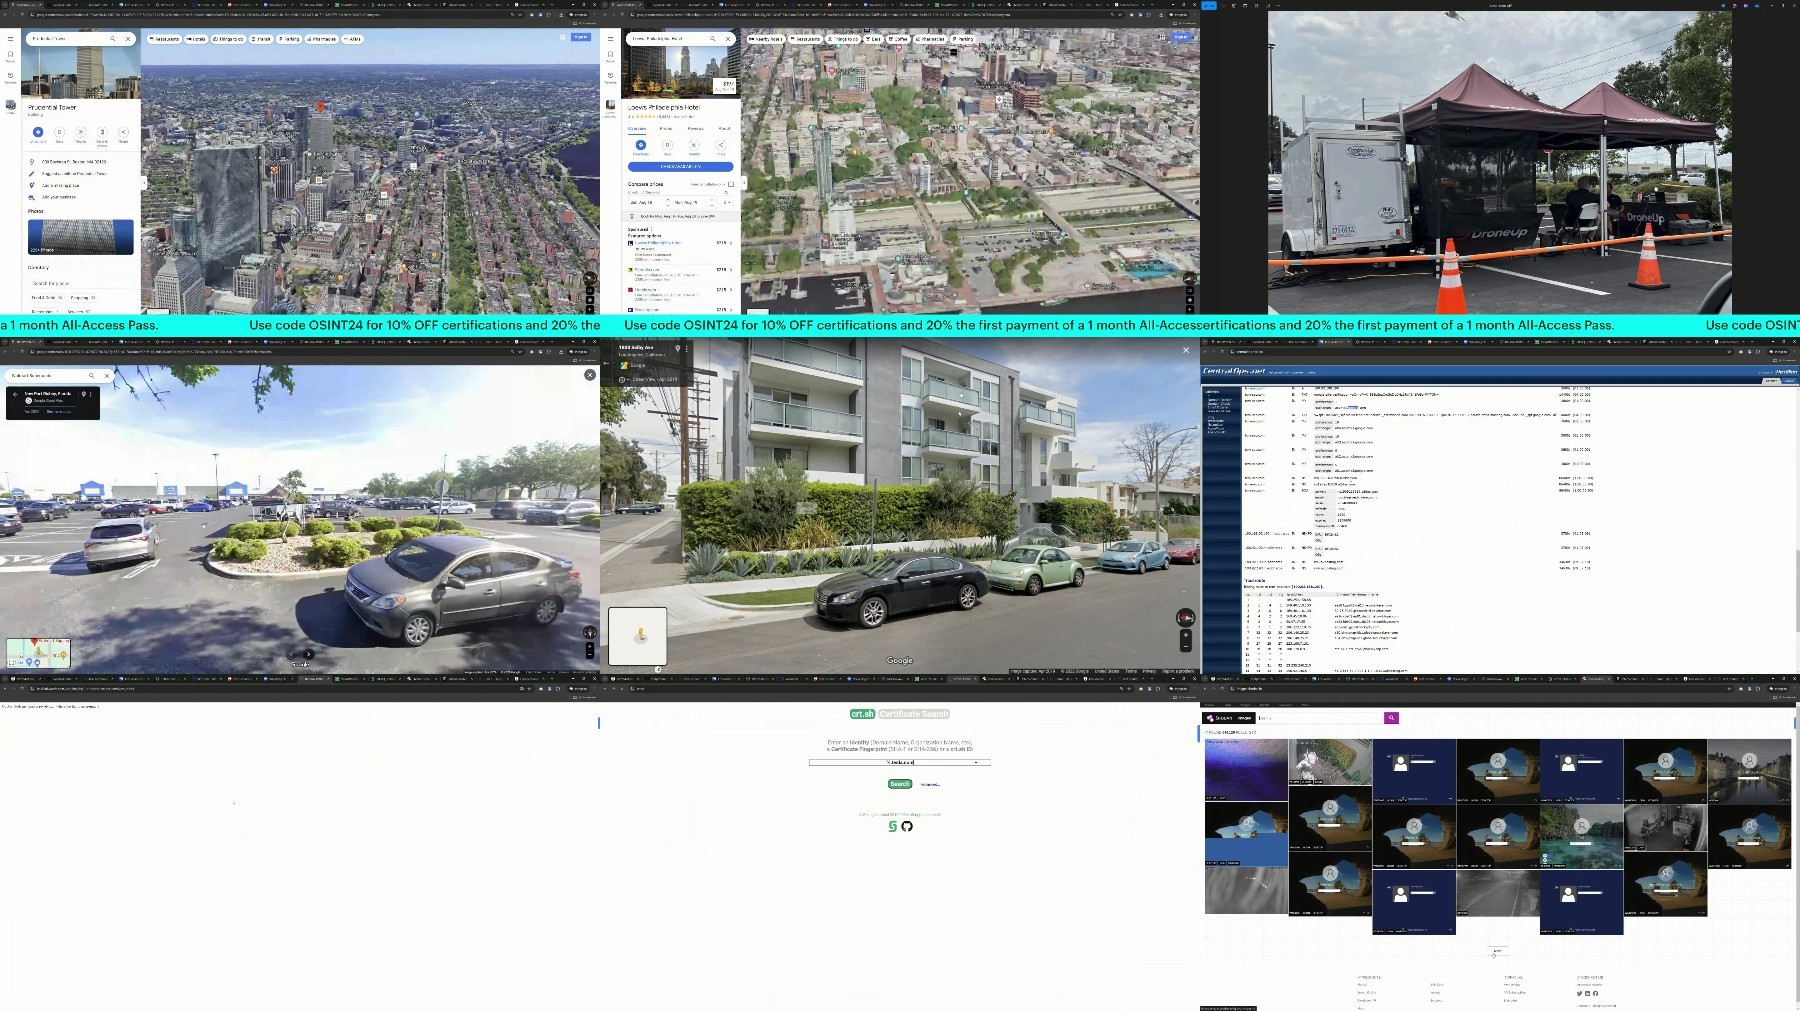Open more options in Los Angeles Street View

pyautogui.click(x=686, y=348)
